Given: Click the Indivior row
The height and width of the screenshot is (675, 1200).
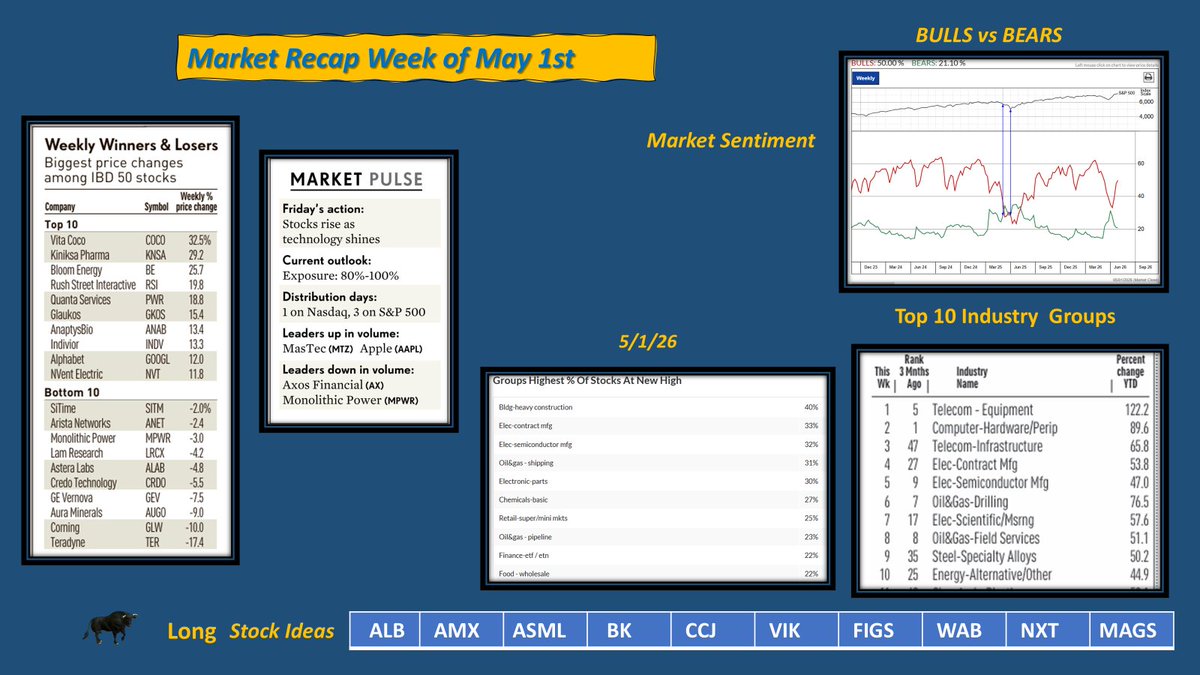Looking at the screenshot, I should (129, 343).
